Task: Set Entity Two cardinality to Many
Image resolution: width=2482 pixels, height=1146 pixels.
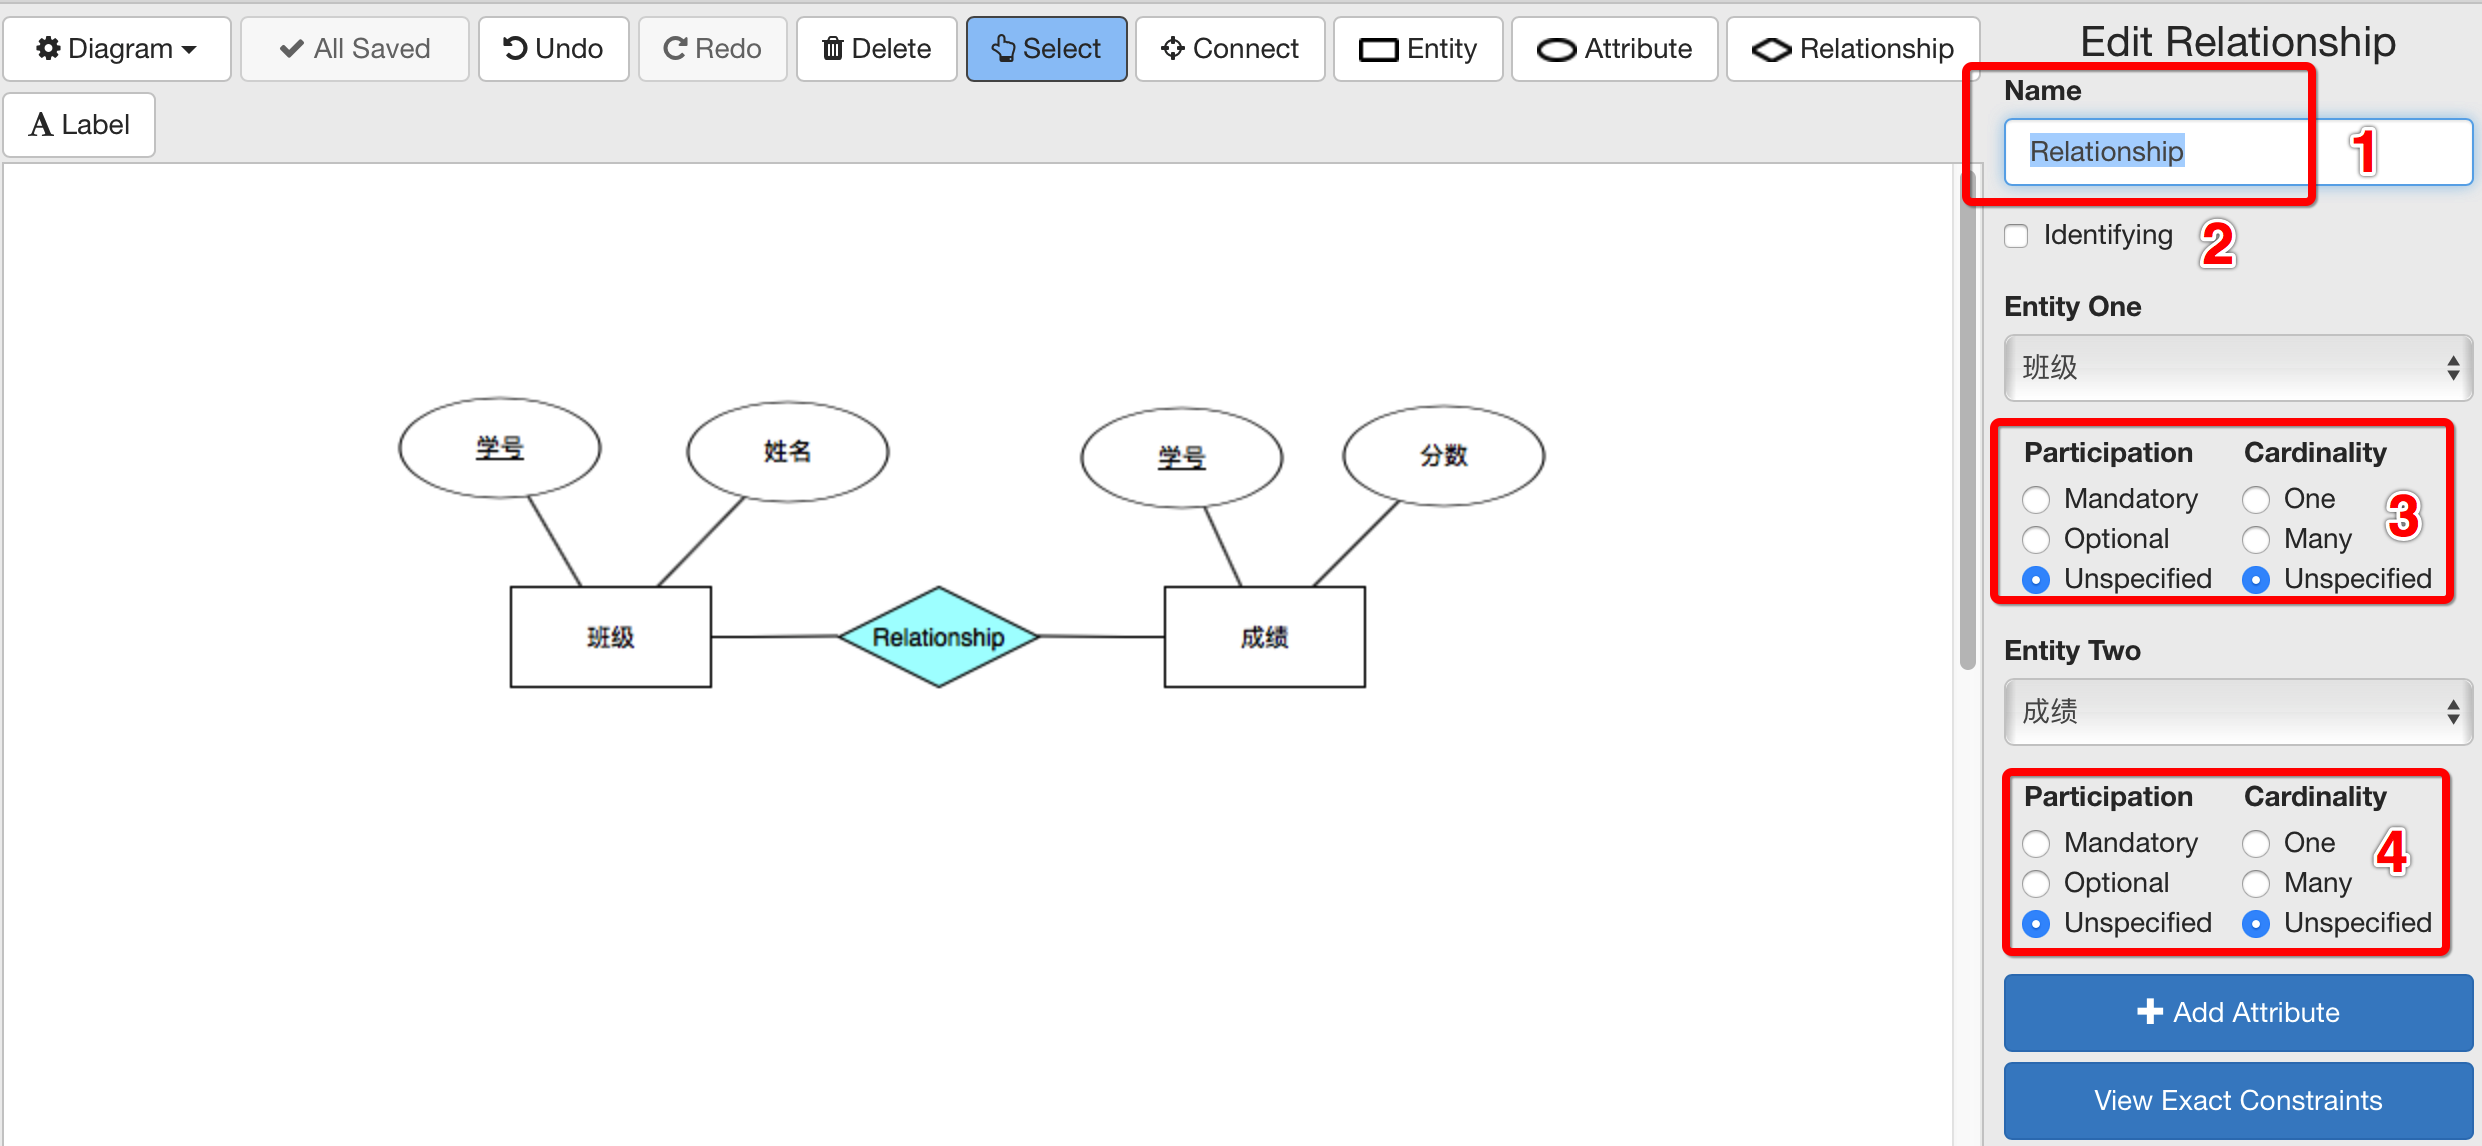Action: [2256, 883]
